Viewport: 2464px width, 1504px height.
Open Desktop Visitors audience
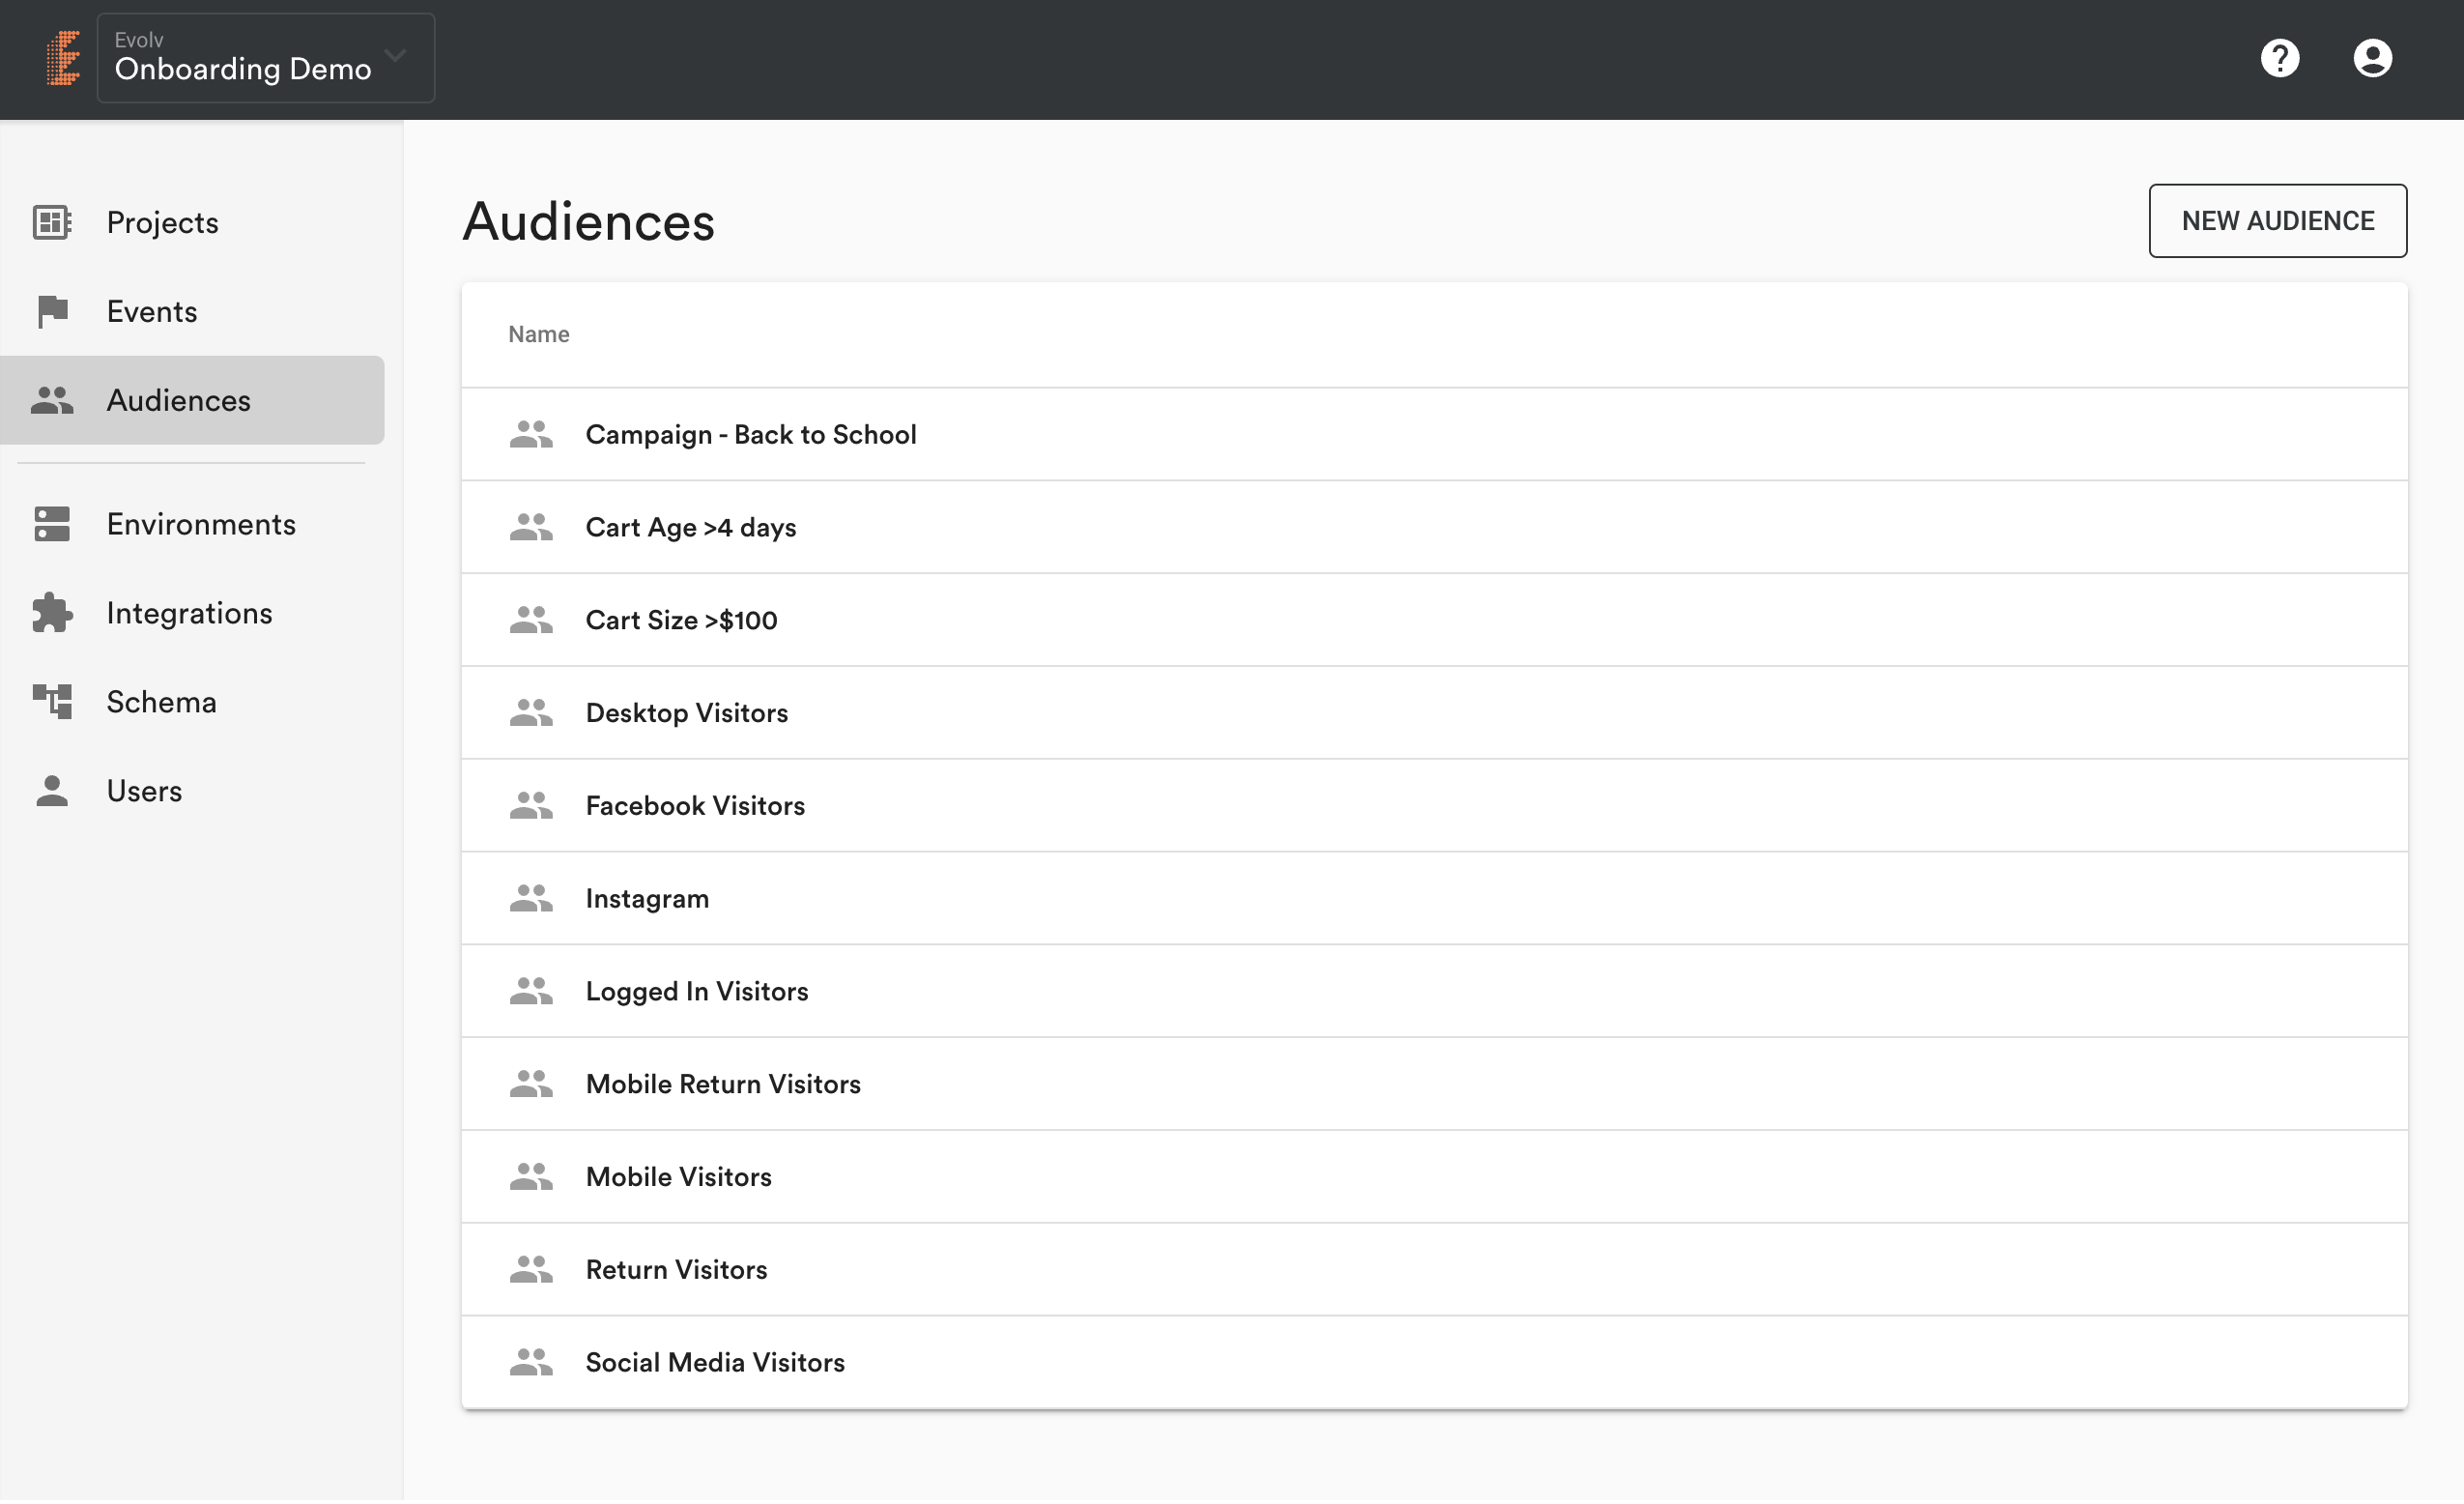(x=687, y=714)
